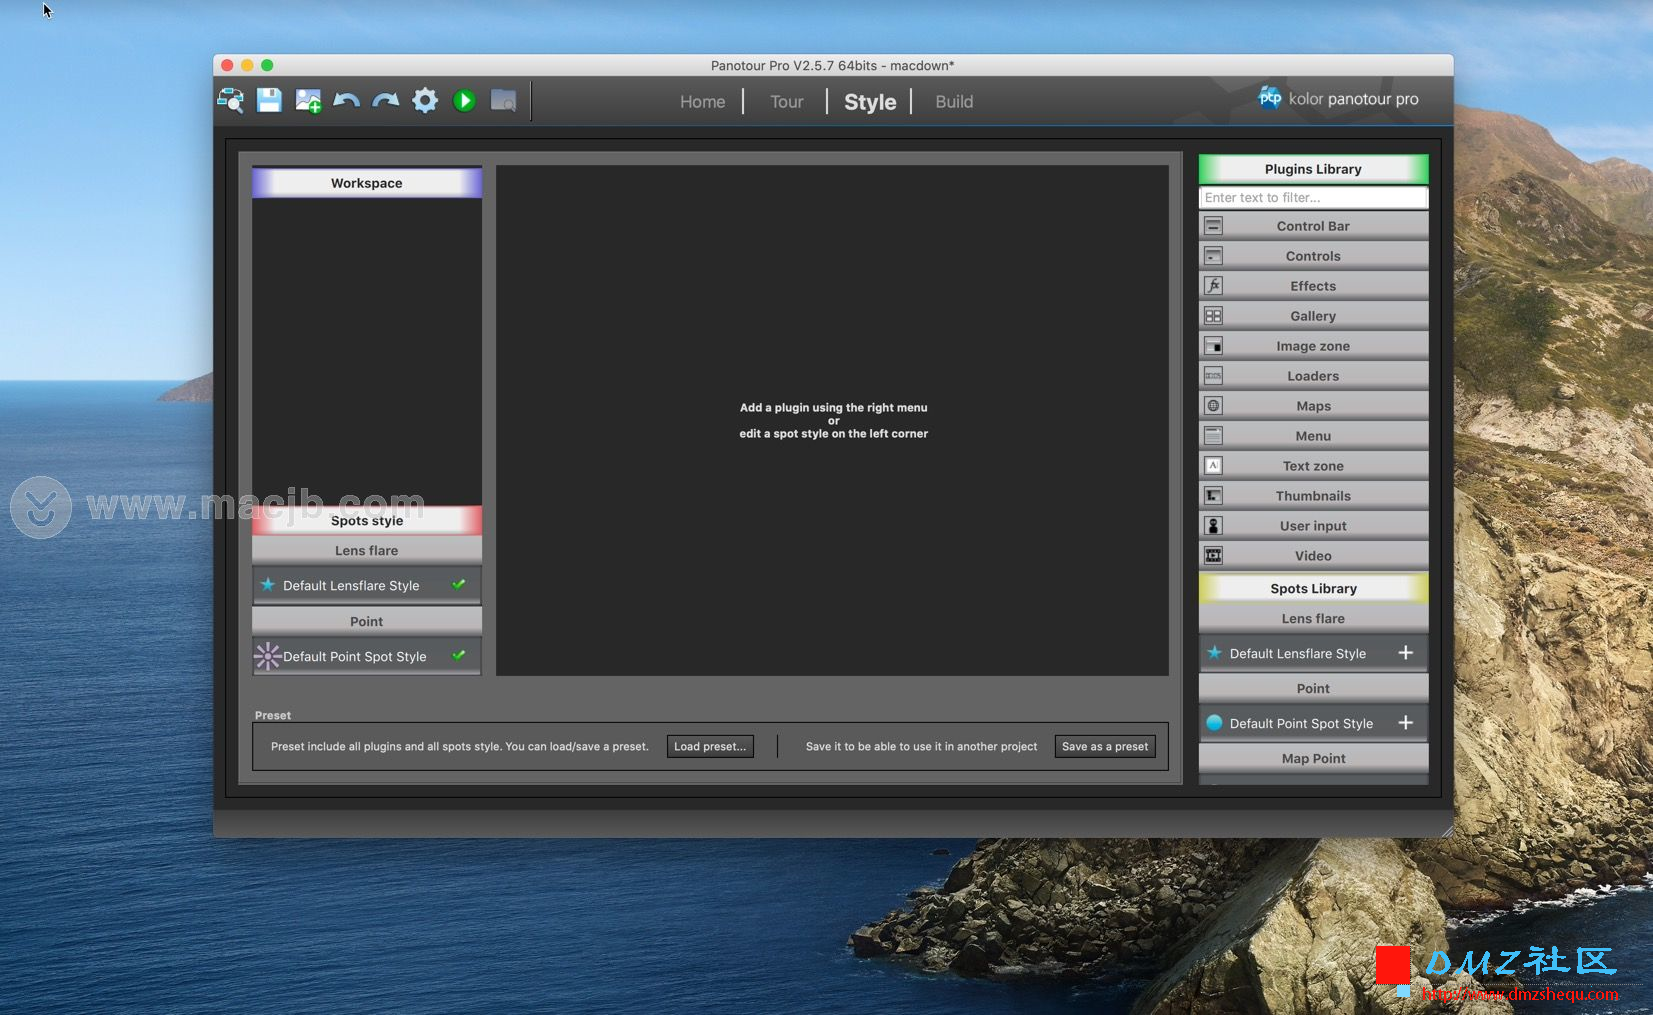Go to the Build tab
Viewport: 1653px width, 1015px height.
[954, 102]
